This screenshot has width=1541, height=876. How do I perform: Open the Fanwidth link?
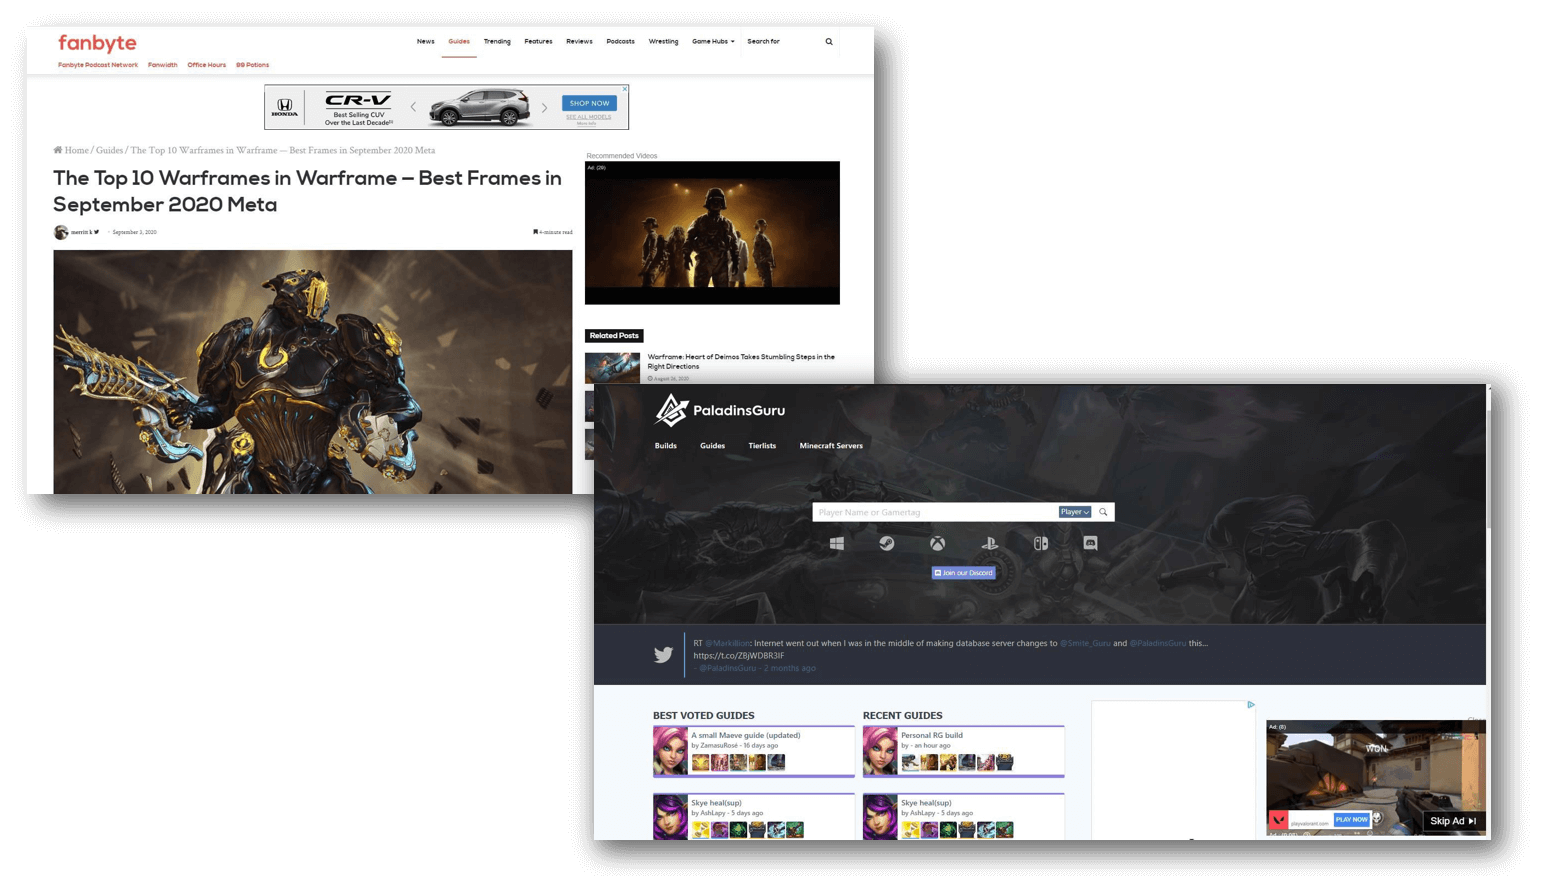pyautogui.click(x=162, y=65)
